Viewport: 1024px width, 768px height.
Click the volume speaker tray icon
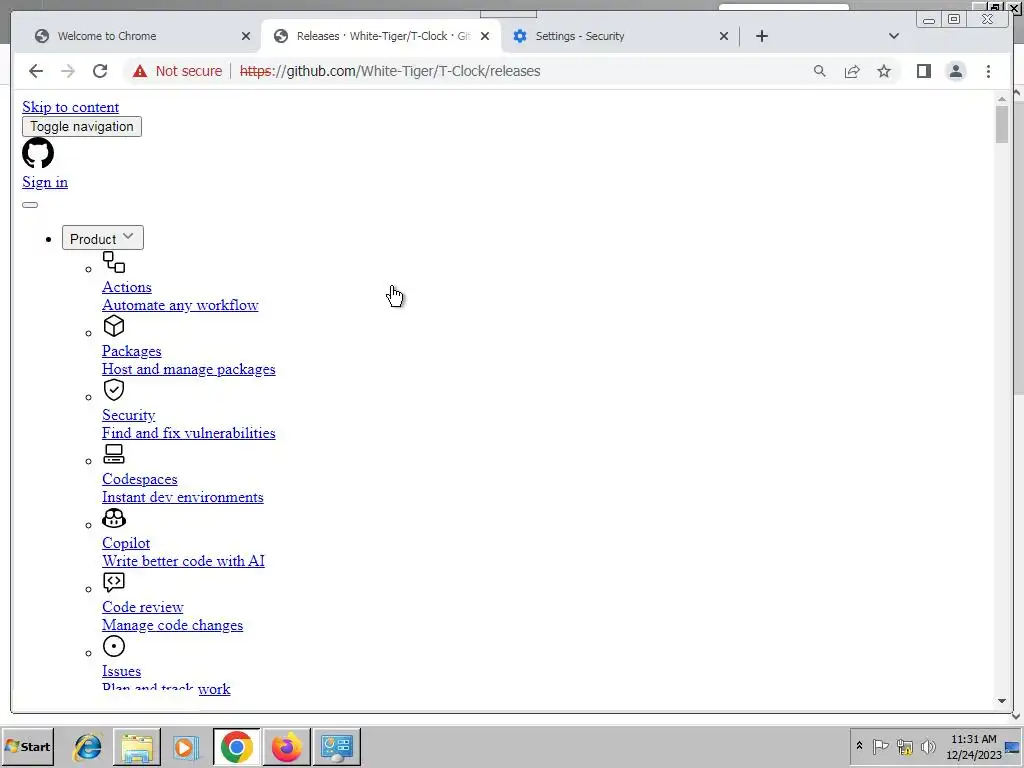point(928,746)
